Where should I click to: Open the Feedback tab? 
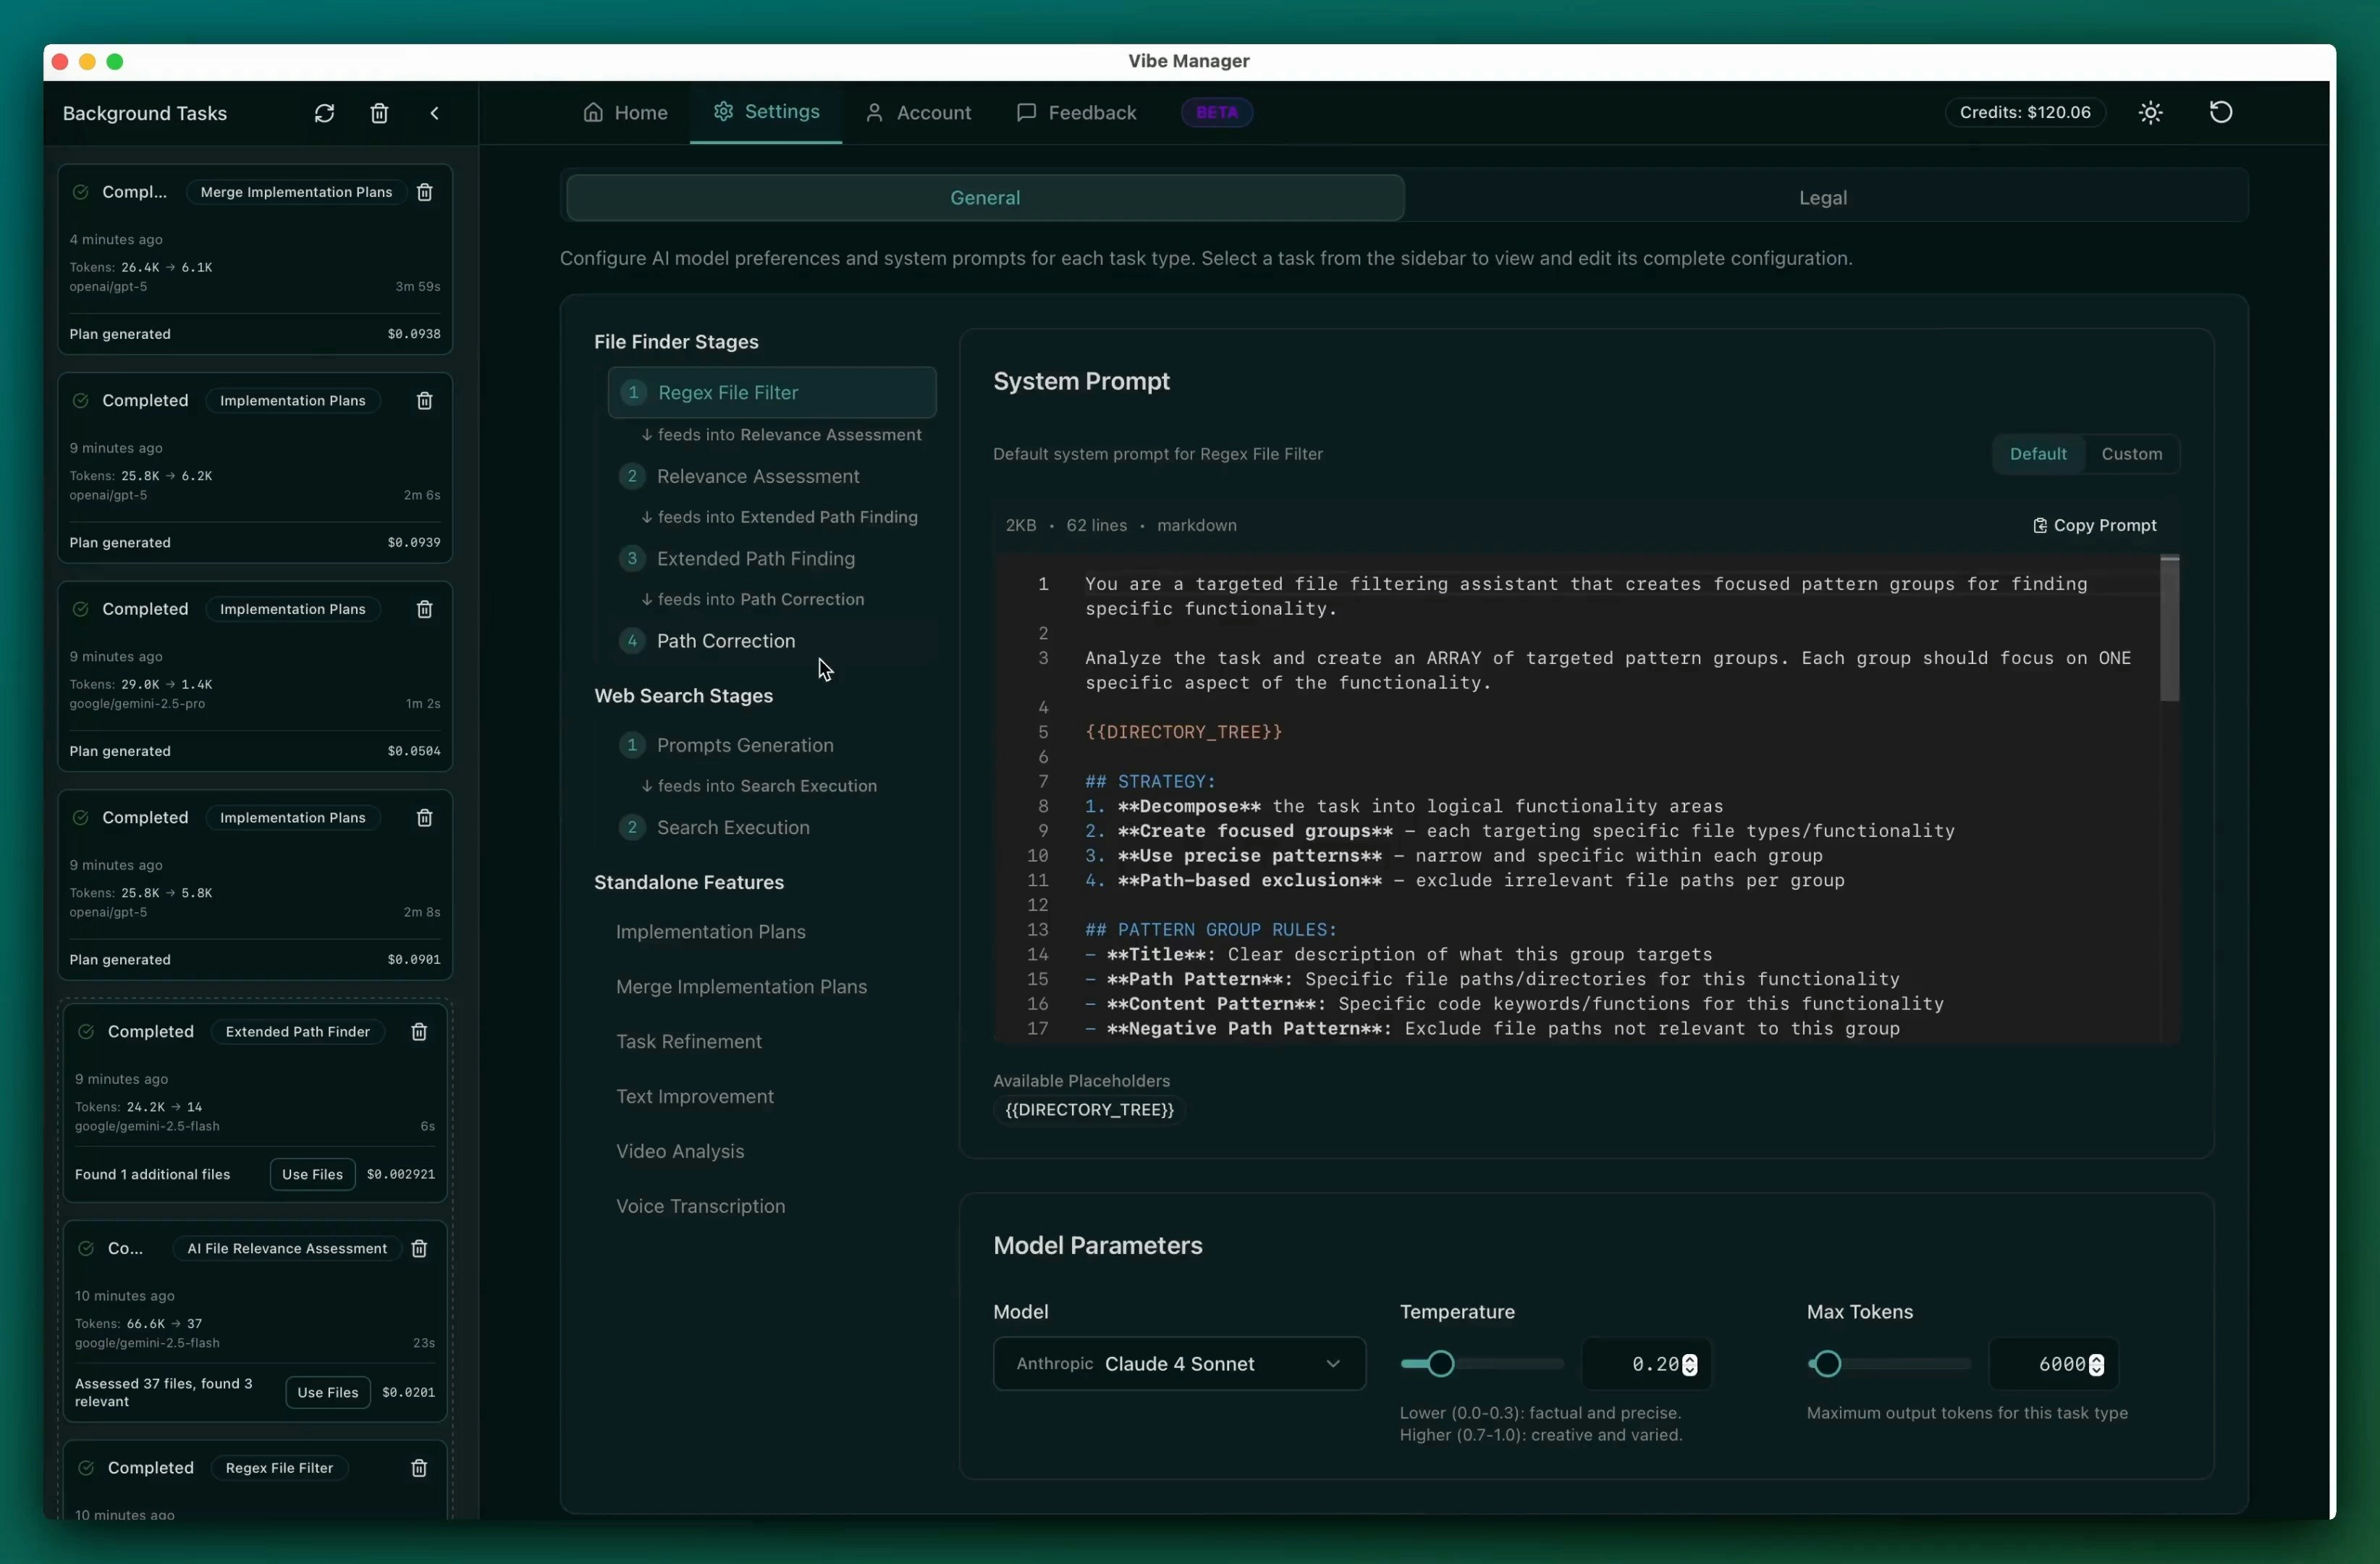[1076, 112]
